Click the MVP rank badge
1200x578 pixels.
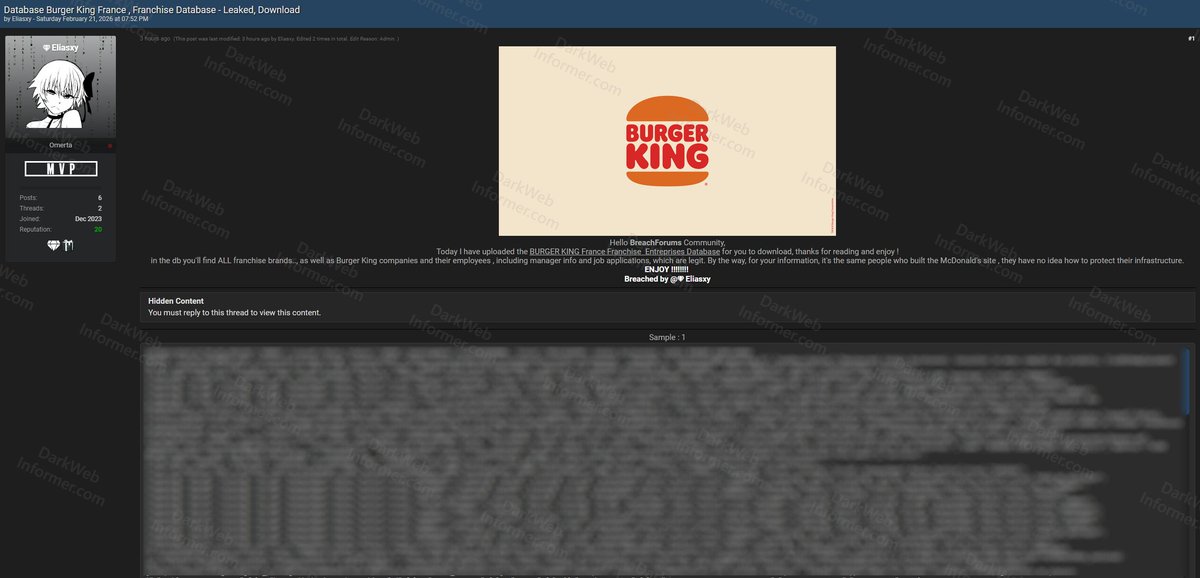pos(60,169)
